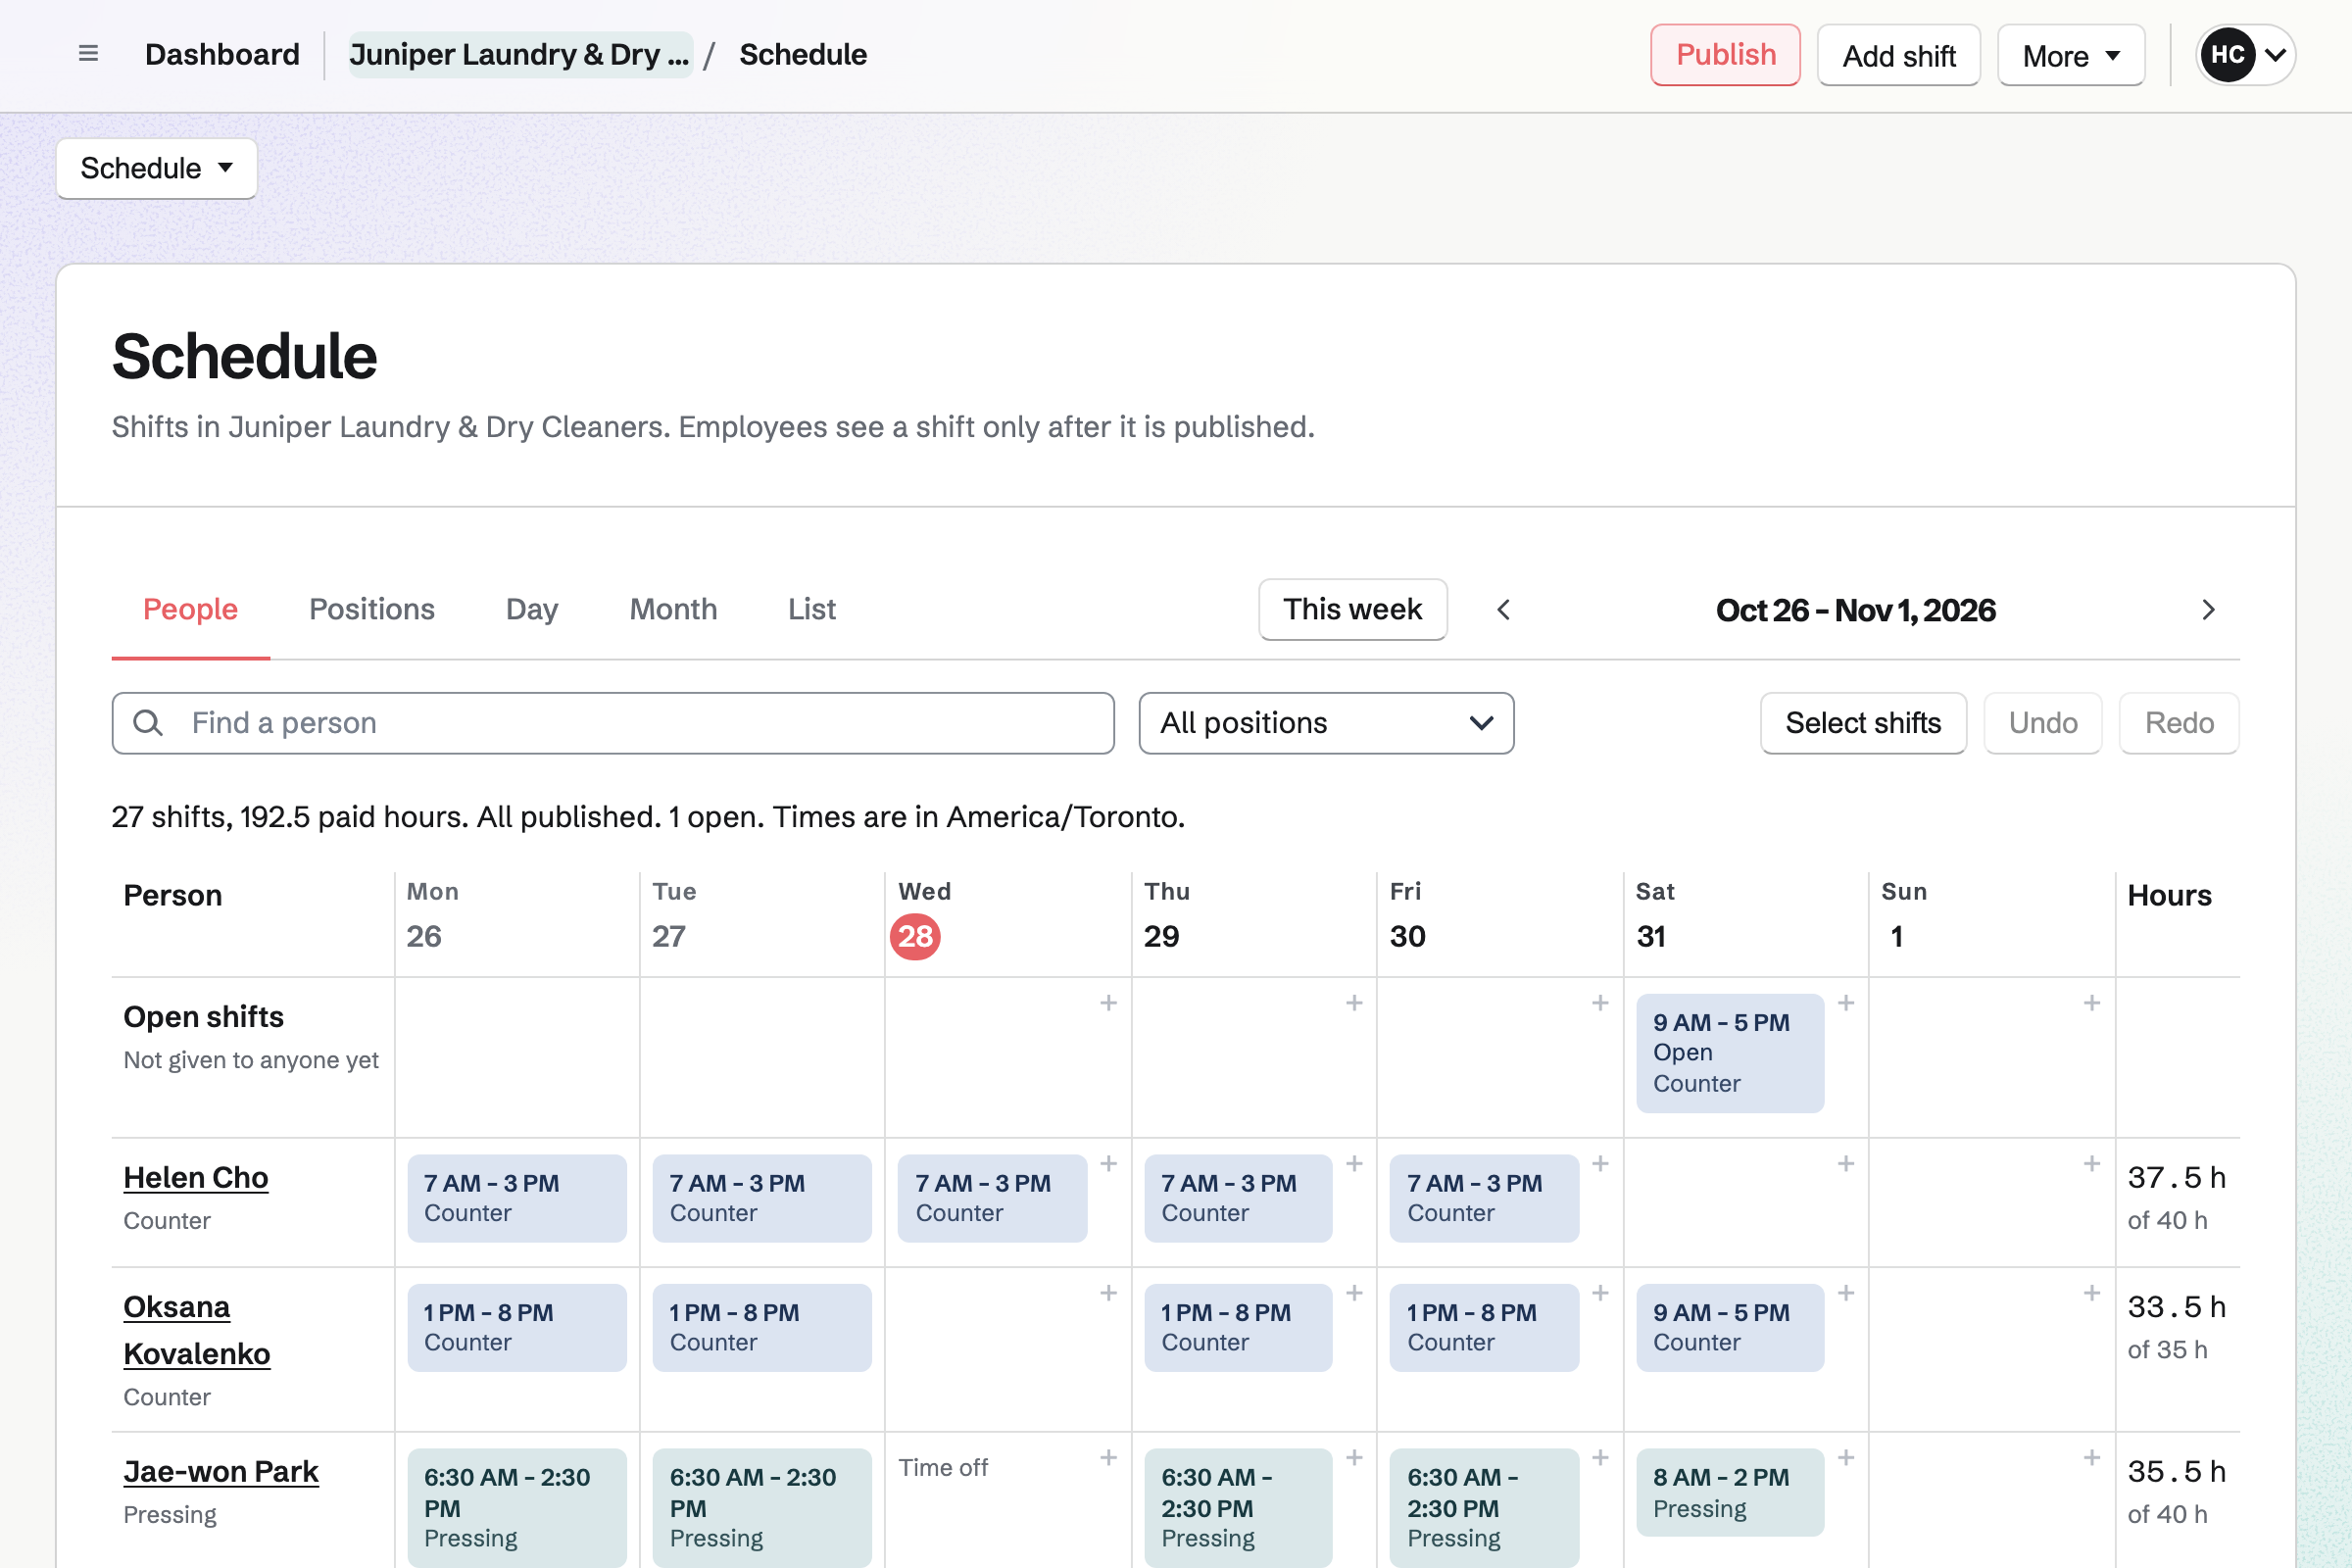Select the Wed 28 date header
The image size is (2352, 1568).
tap(915, 936)
